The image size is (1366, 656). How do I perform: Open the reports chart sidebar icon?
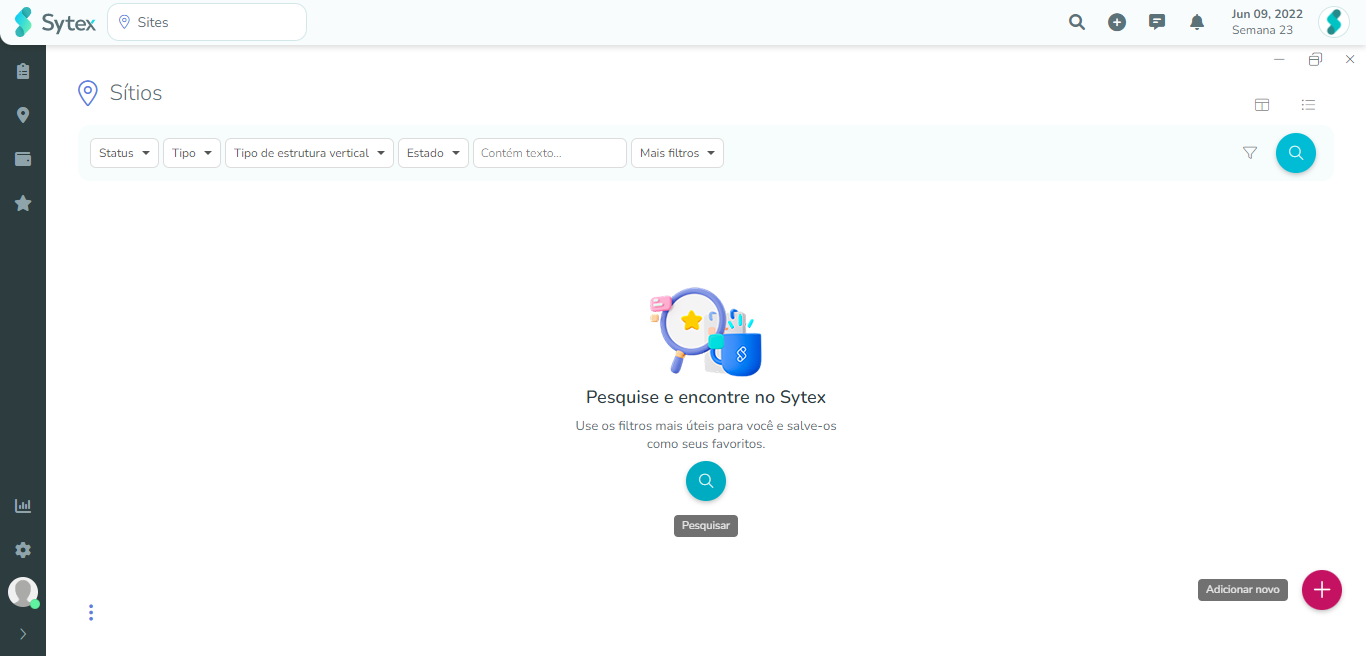pos(23,506)
